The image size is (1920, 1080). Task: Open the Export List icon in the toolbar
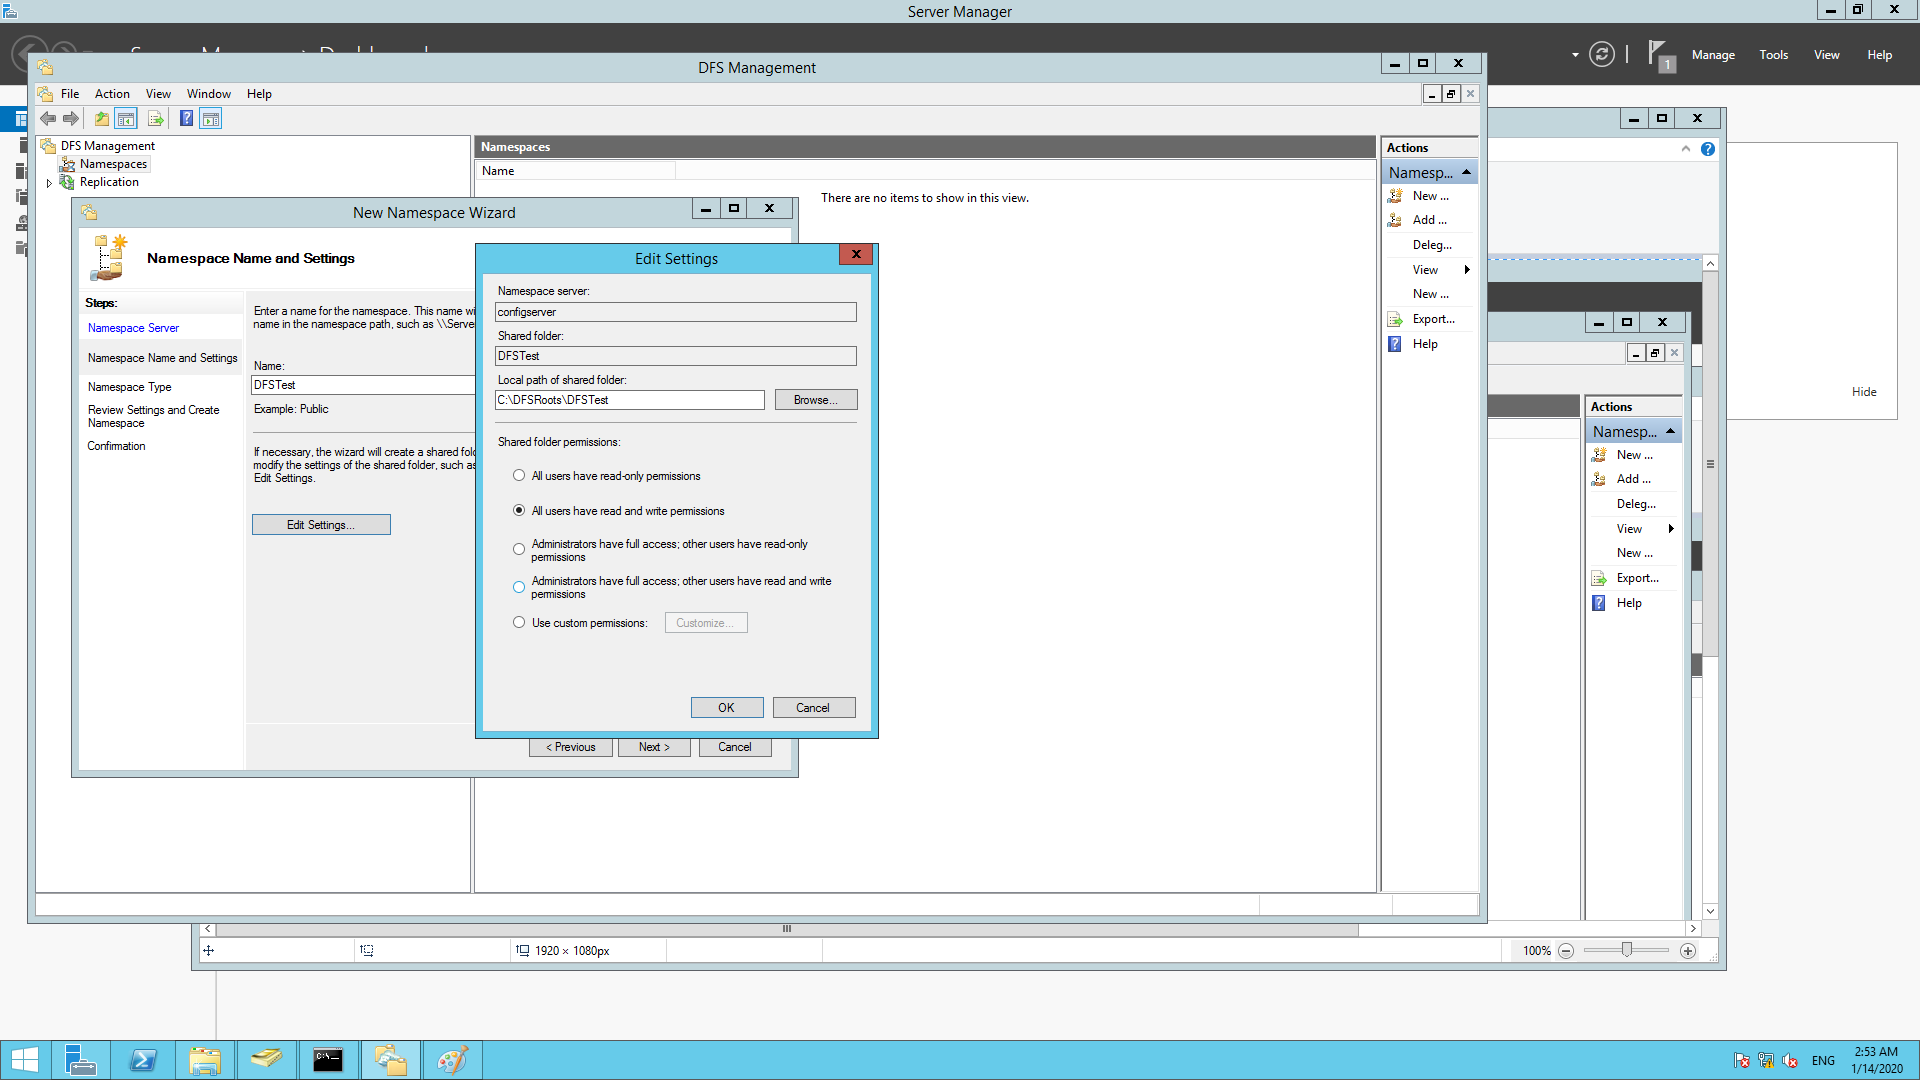point(156,118)
